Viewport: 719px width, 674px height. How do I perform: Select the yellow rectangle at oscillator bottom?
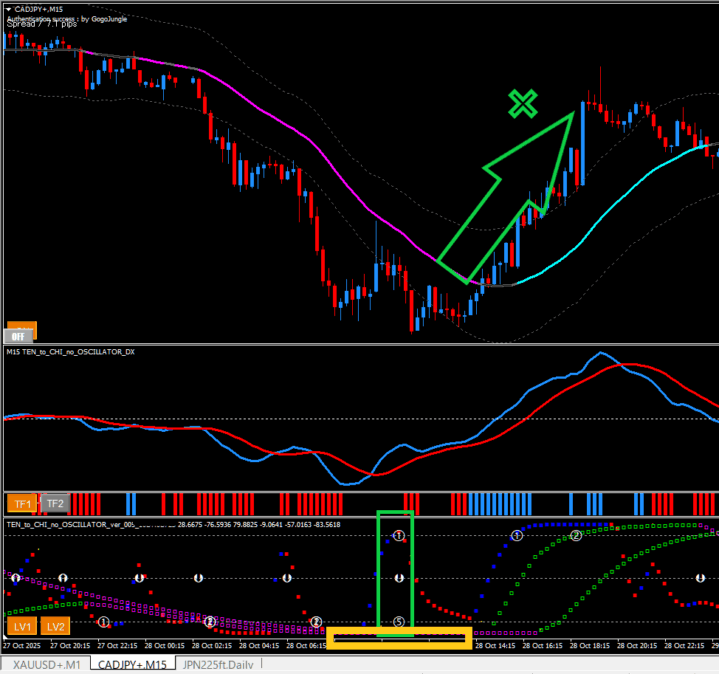pos(398,639)
